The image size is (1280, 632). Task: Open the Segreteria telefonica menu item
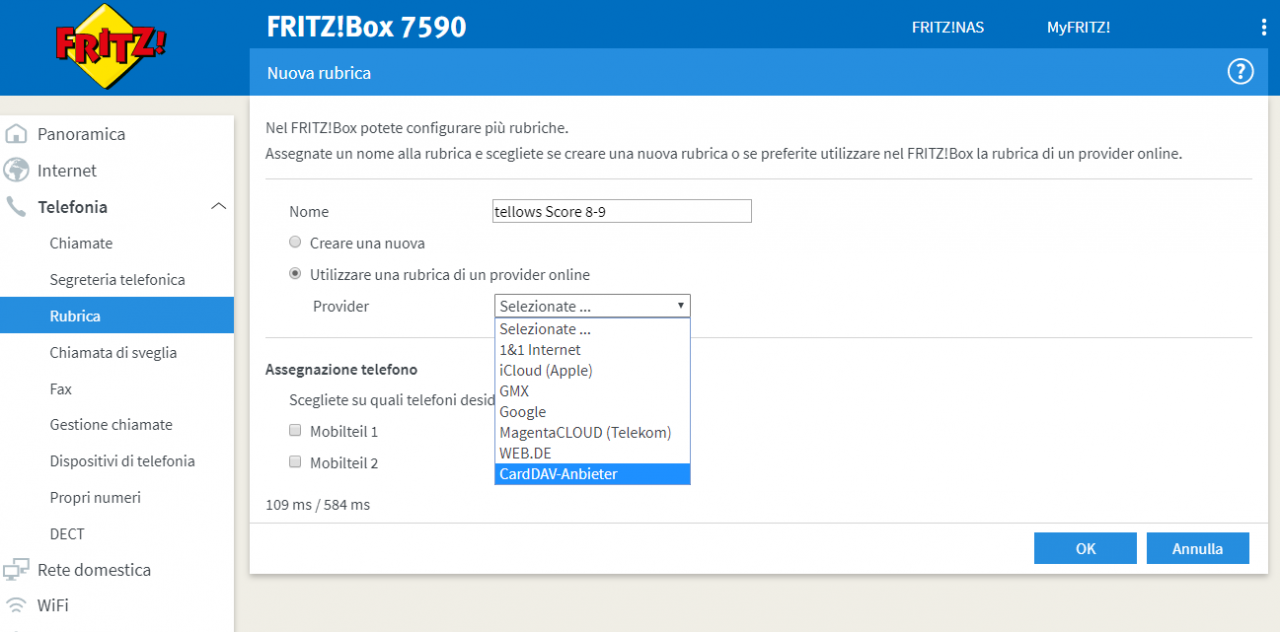click(x=117, y=280)
